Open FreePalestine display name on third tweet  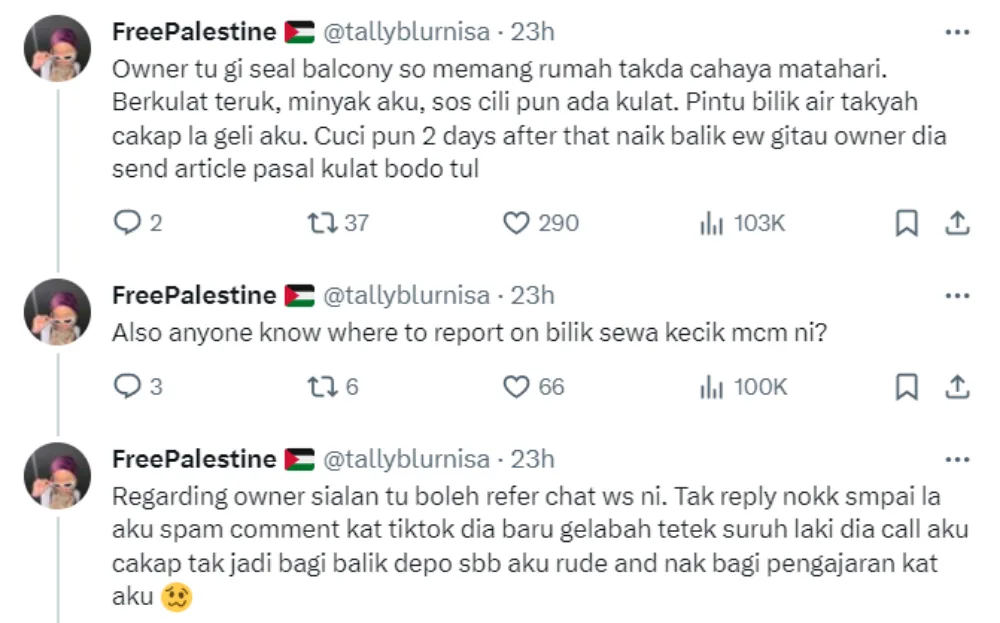(x=194, y=459)
